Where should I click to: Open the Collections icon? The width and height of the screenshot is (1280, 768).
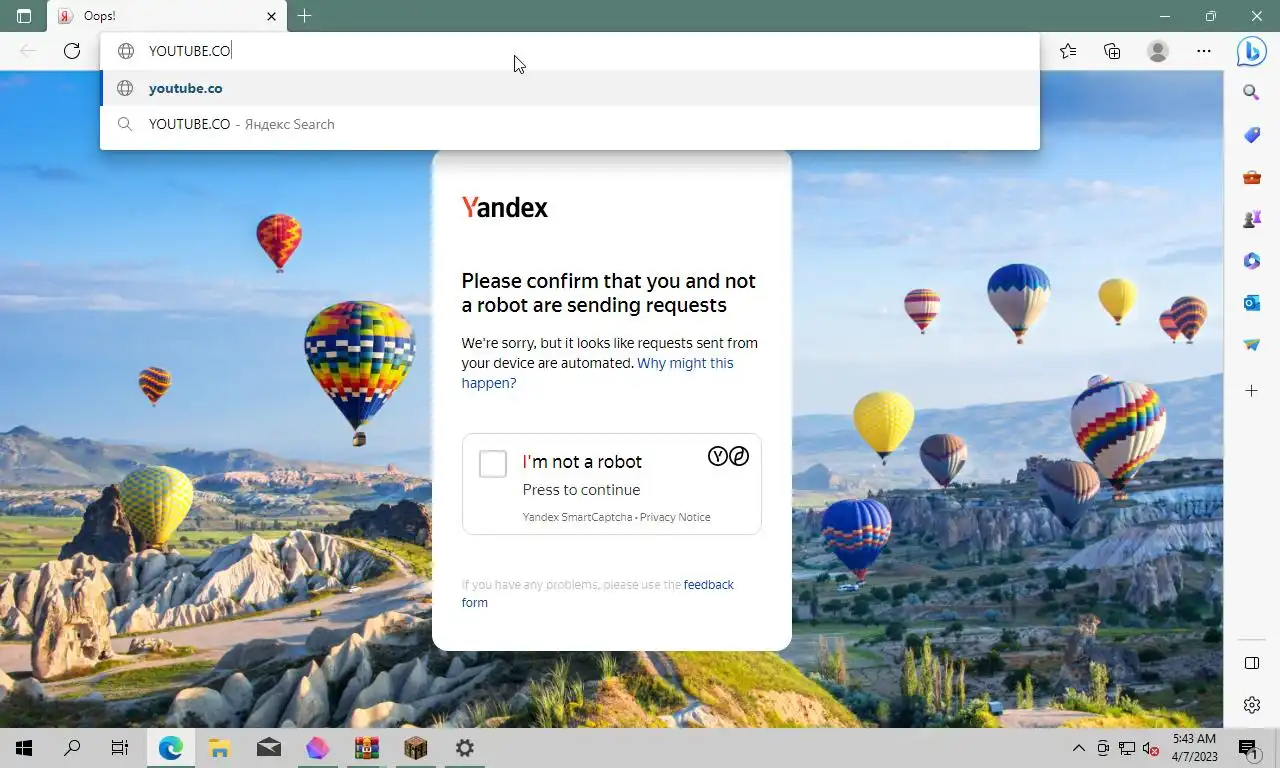point(1112,51)
